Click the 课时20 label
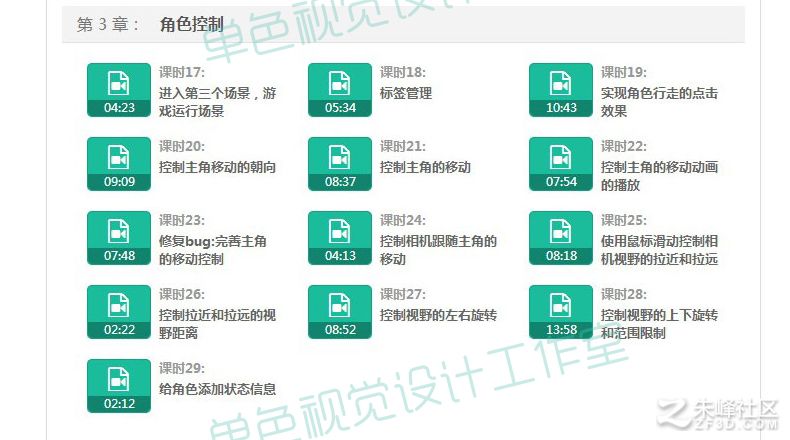Viewport: 790px width, 440px height. click(x=182, y=147)
